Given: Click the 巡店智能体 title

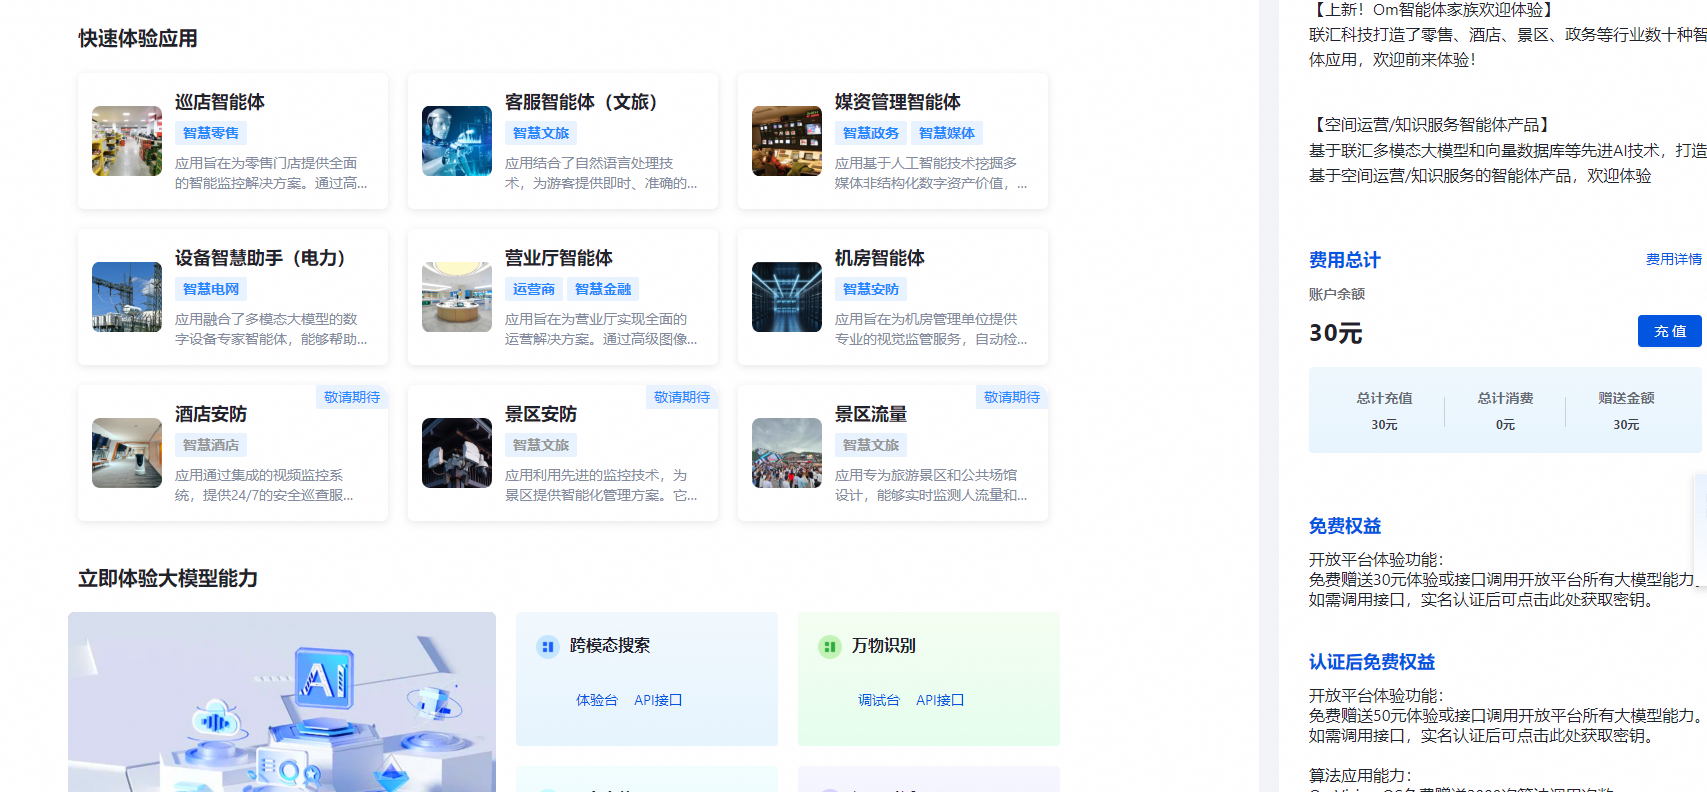Looking at the screenshot, I should tap(220, 102).
